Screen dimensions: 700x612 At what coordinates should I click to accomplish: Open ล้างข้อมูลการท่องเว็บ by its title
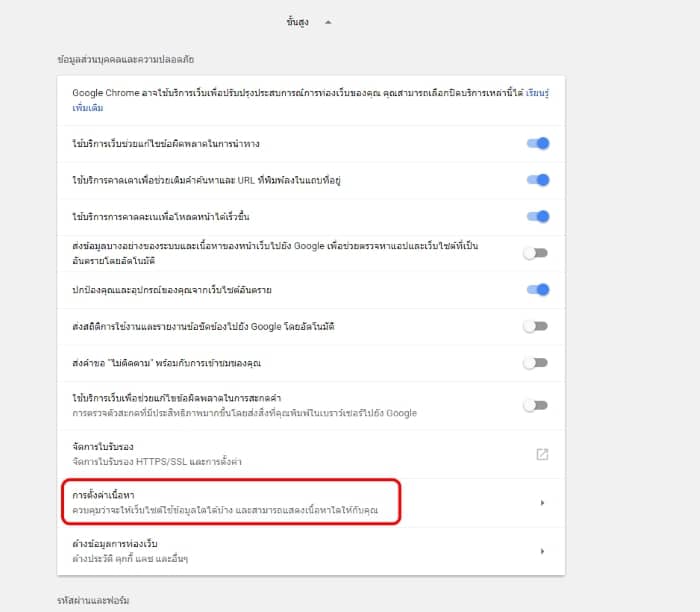pos(116,544)
